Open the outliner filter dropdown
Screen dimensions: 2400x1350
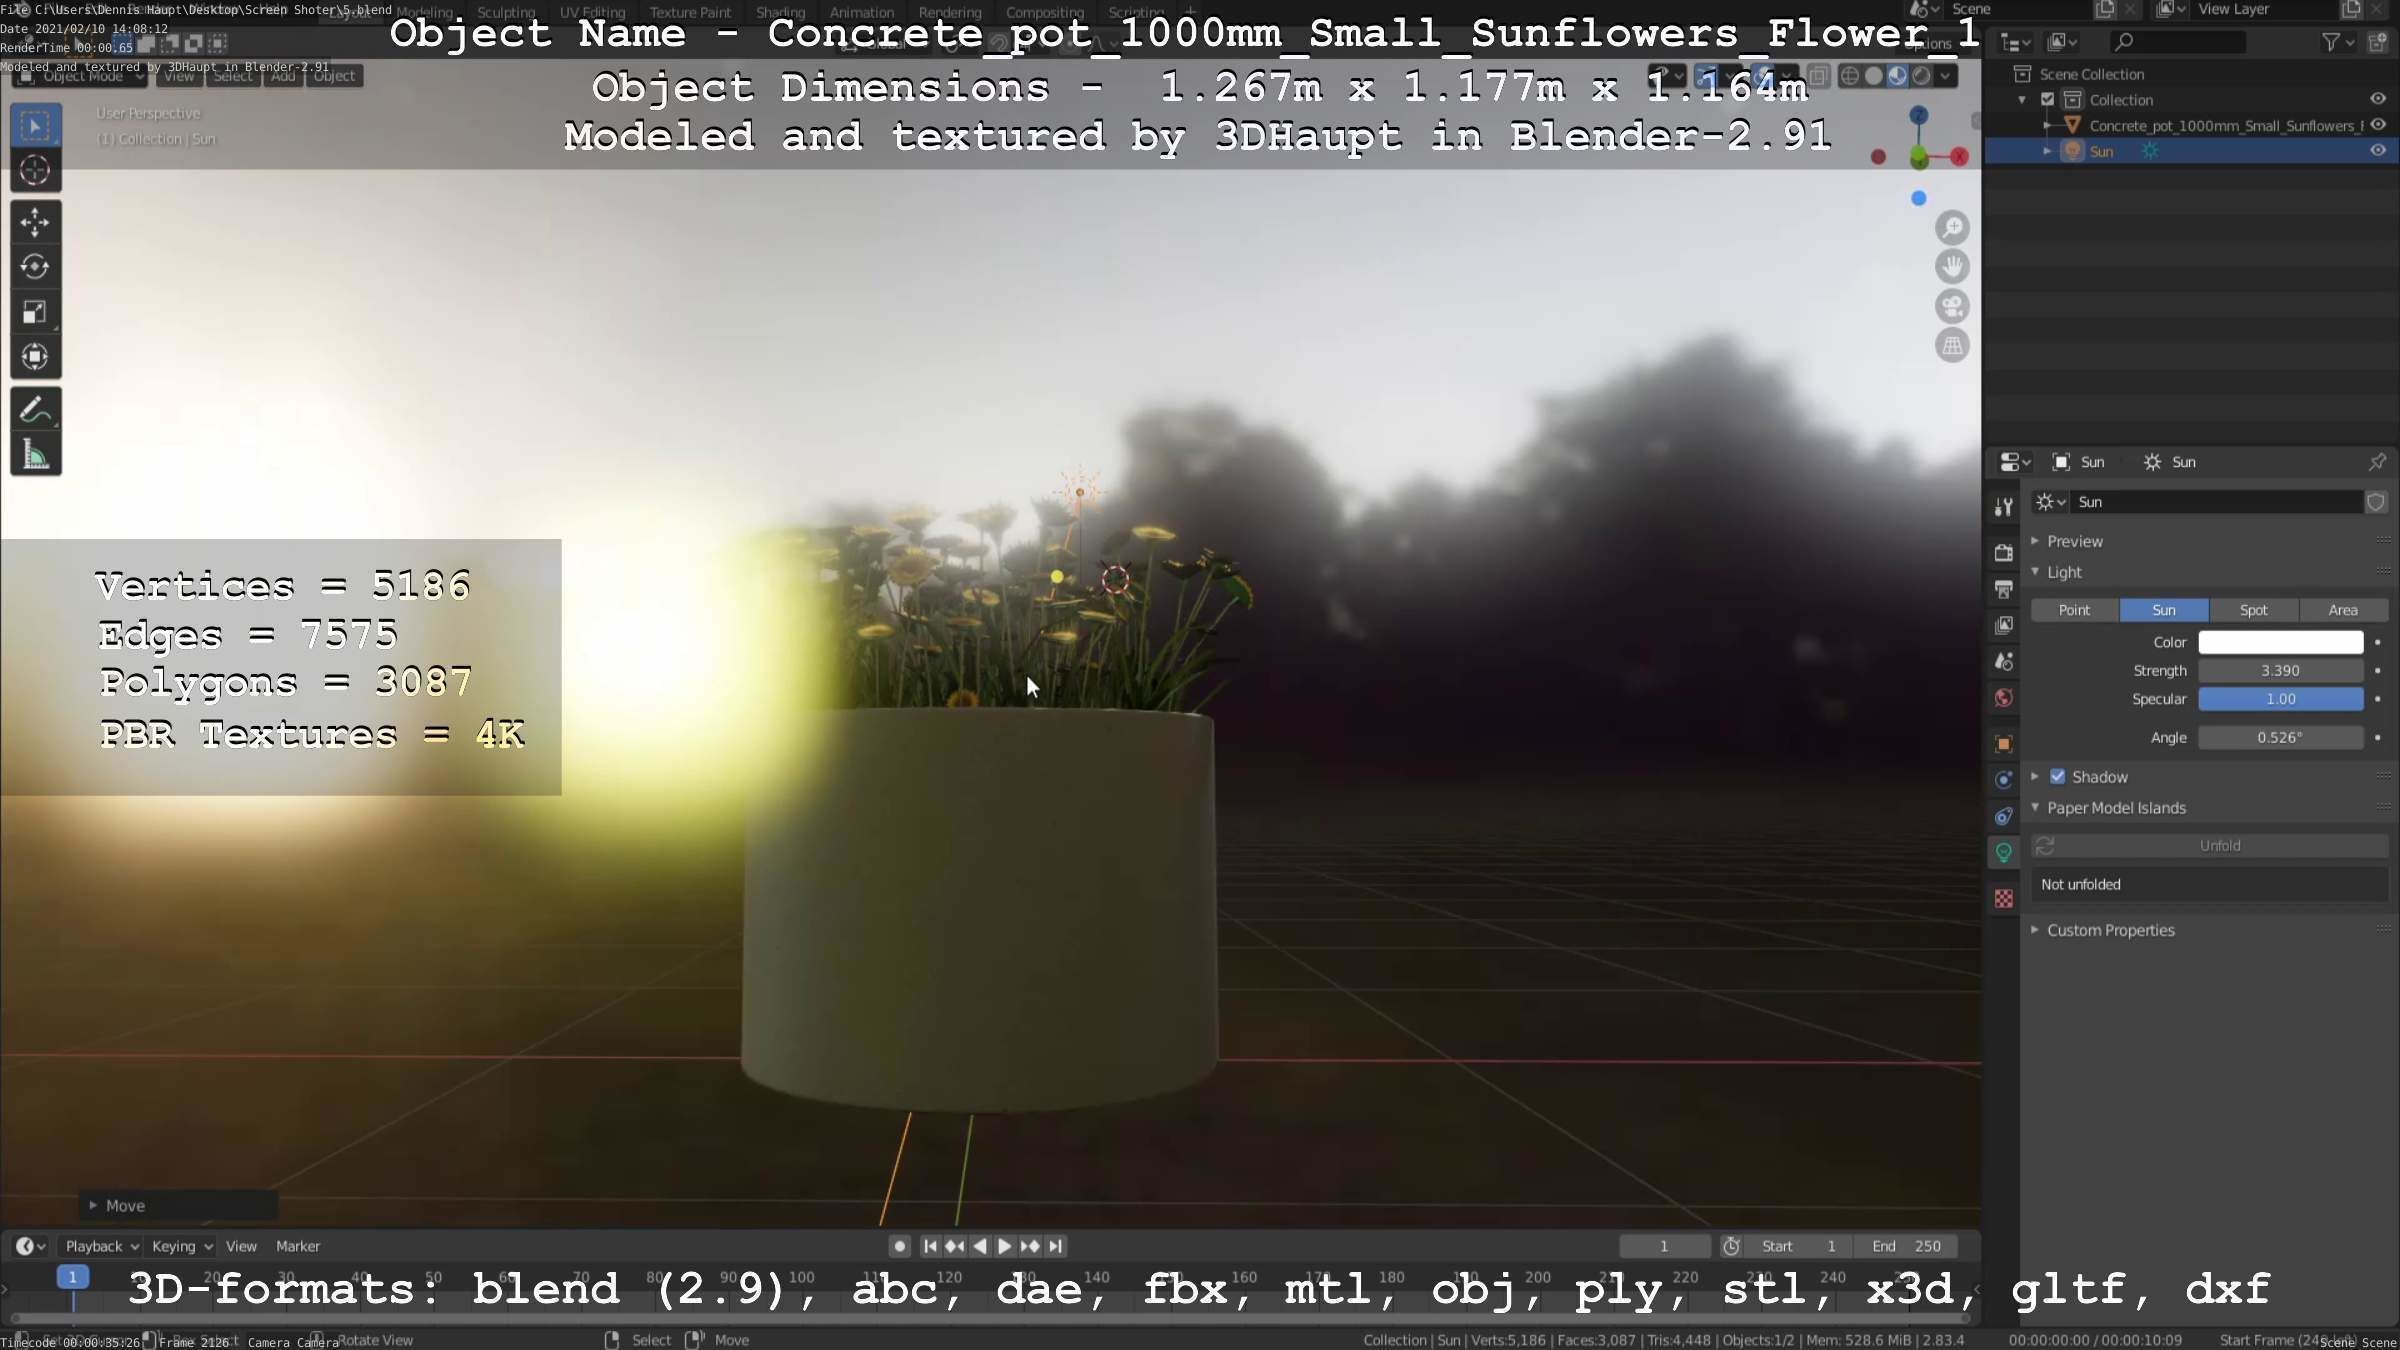[2337, 42]
